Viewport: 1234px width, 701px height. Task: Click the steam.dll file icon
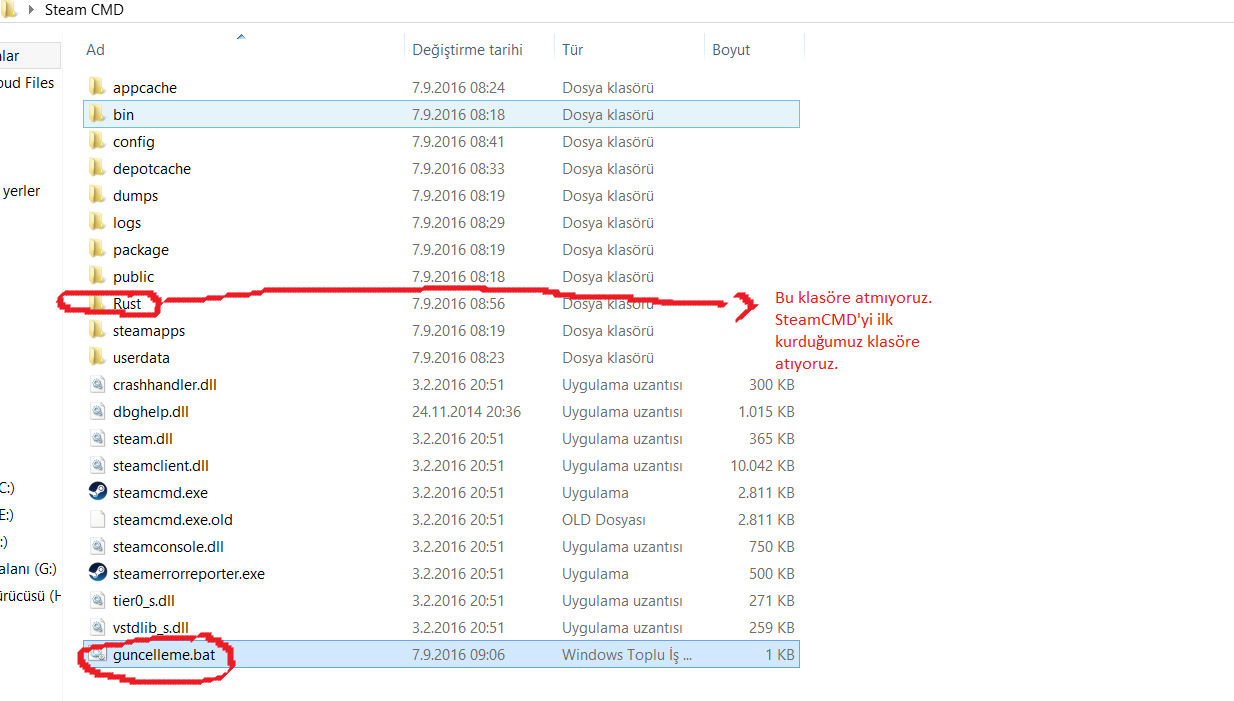tap(97, 438)
